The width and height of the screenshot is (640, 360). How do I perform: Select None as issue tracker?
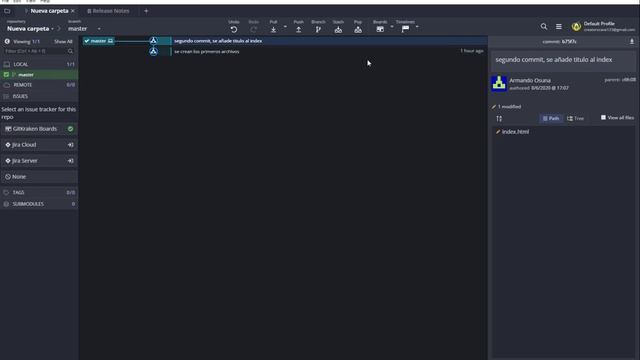tap(39, 177)
